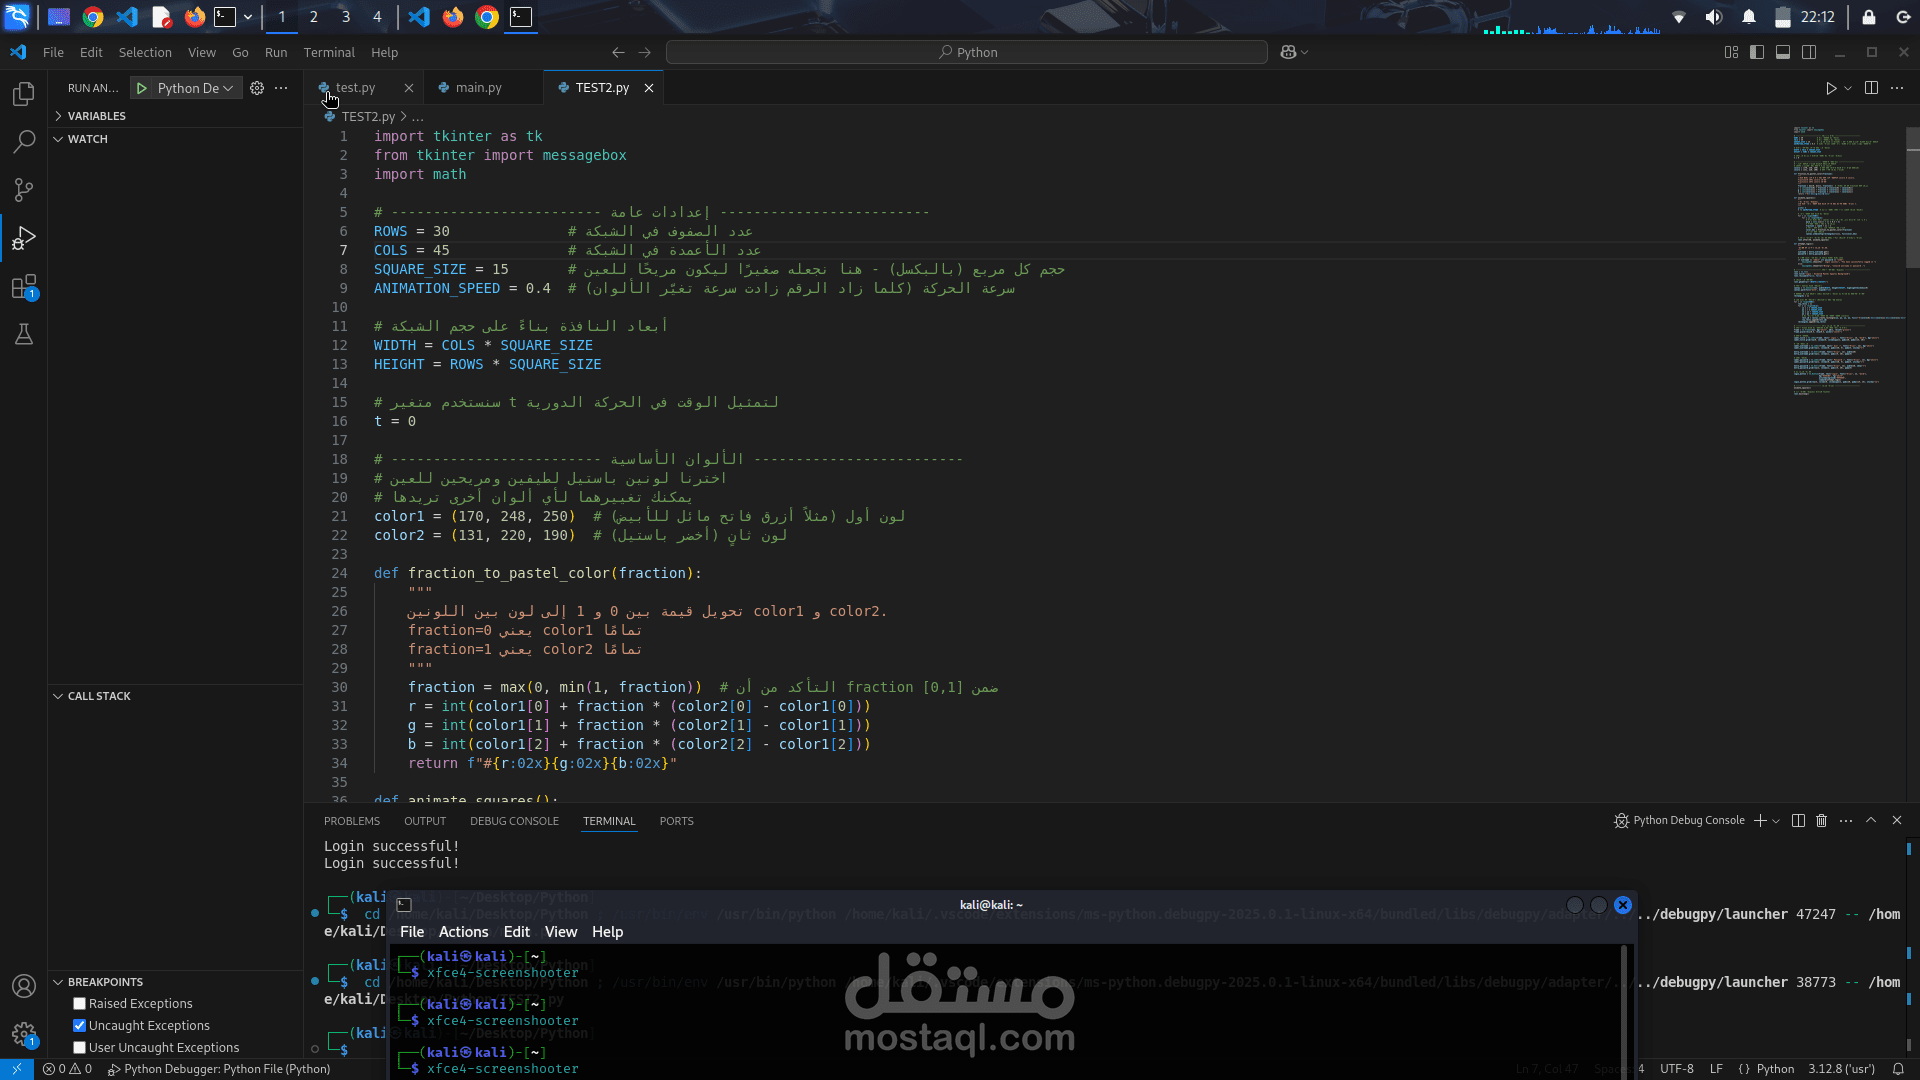Open the Selection menu
1920x1080 pixels.
145,52
